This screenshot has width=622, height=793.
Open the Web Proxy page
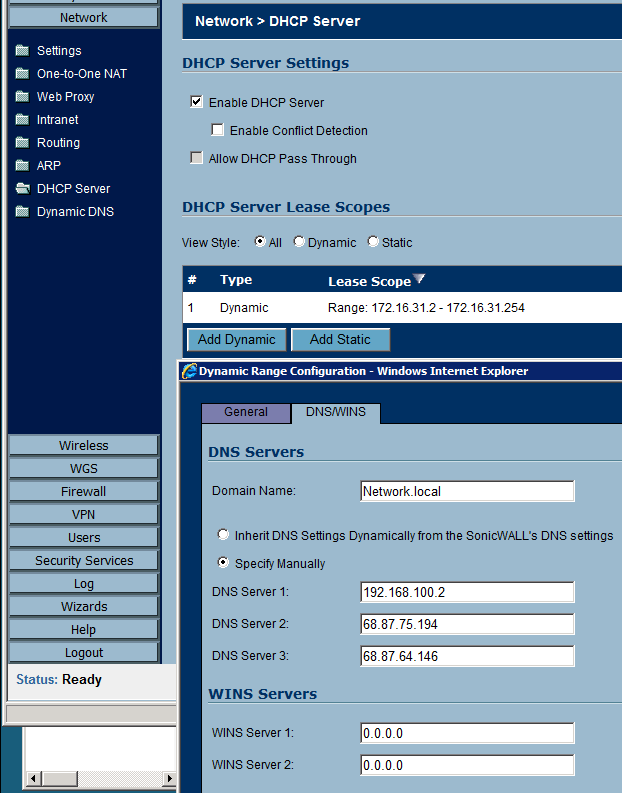[x=66, y=97]
